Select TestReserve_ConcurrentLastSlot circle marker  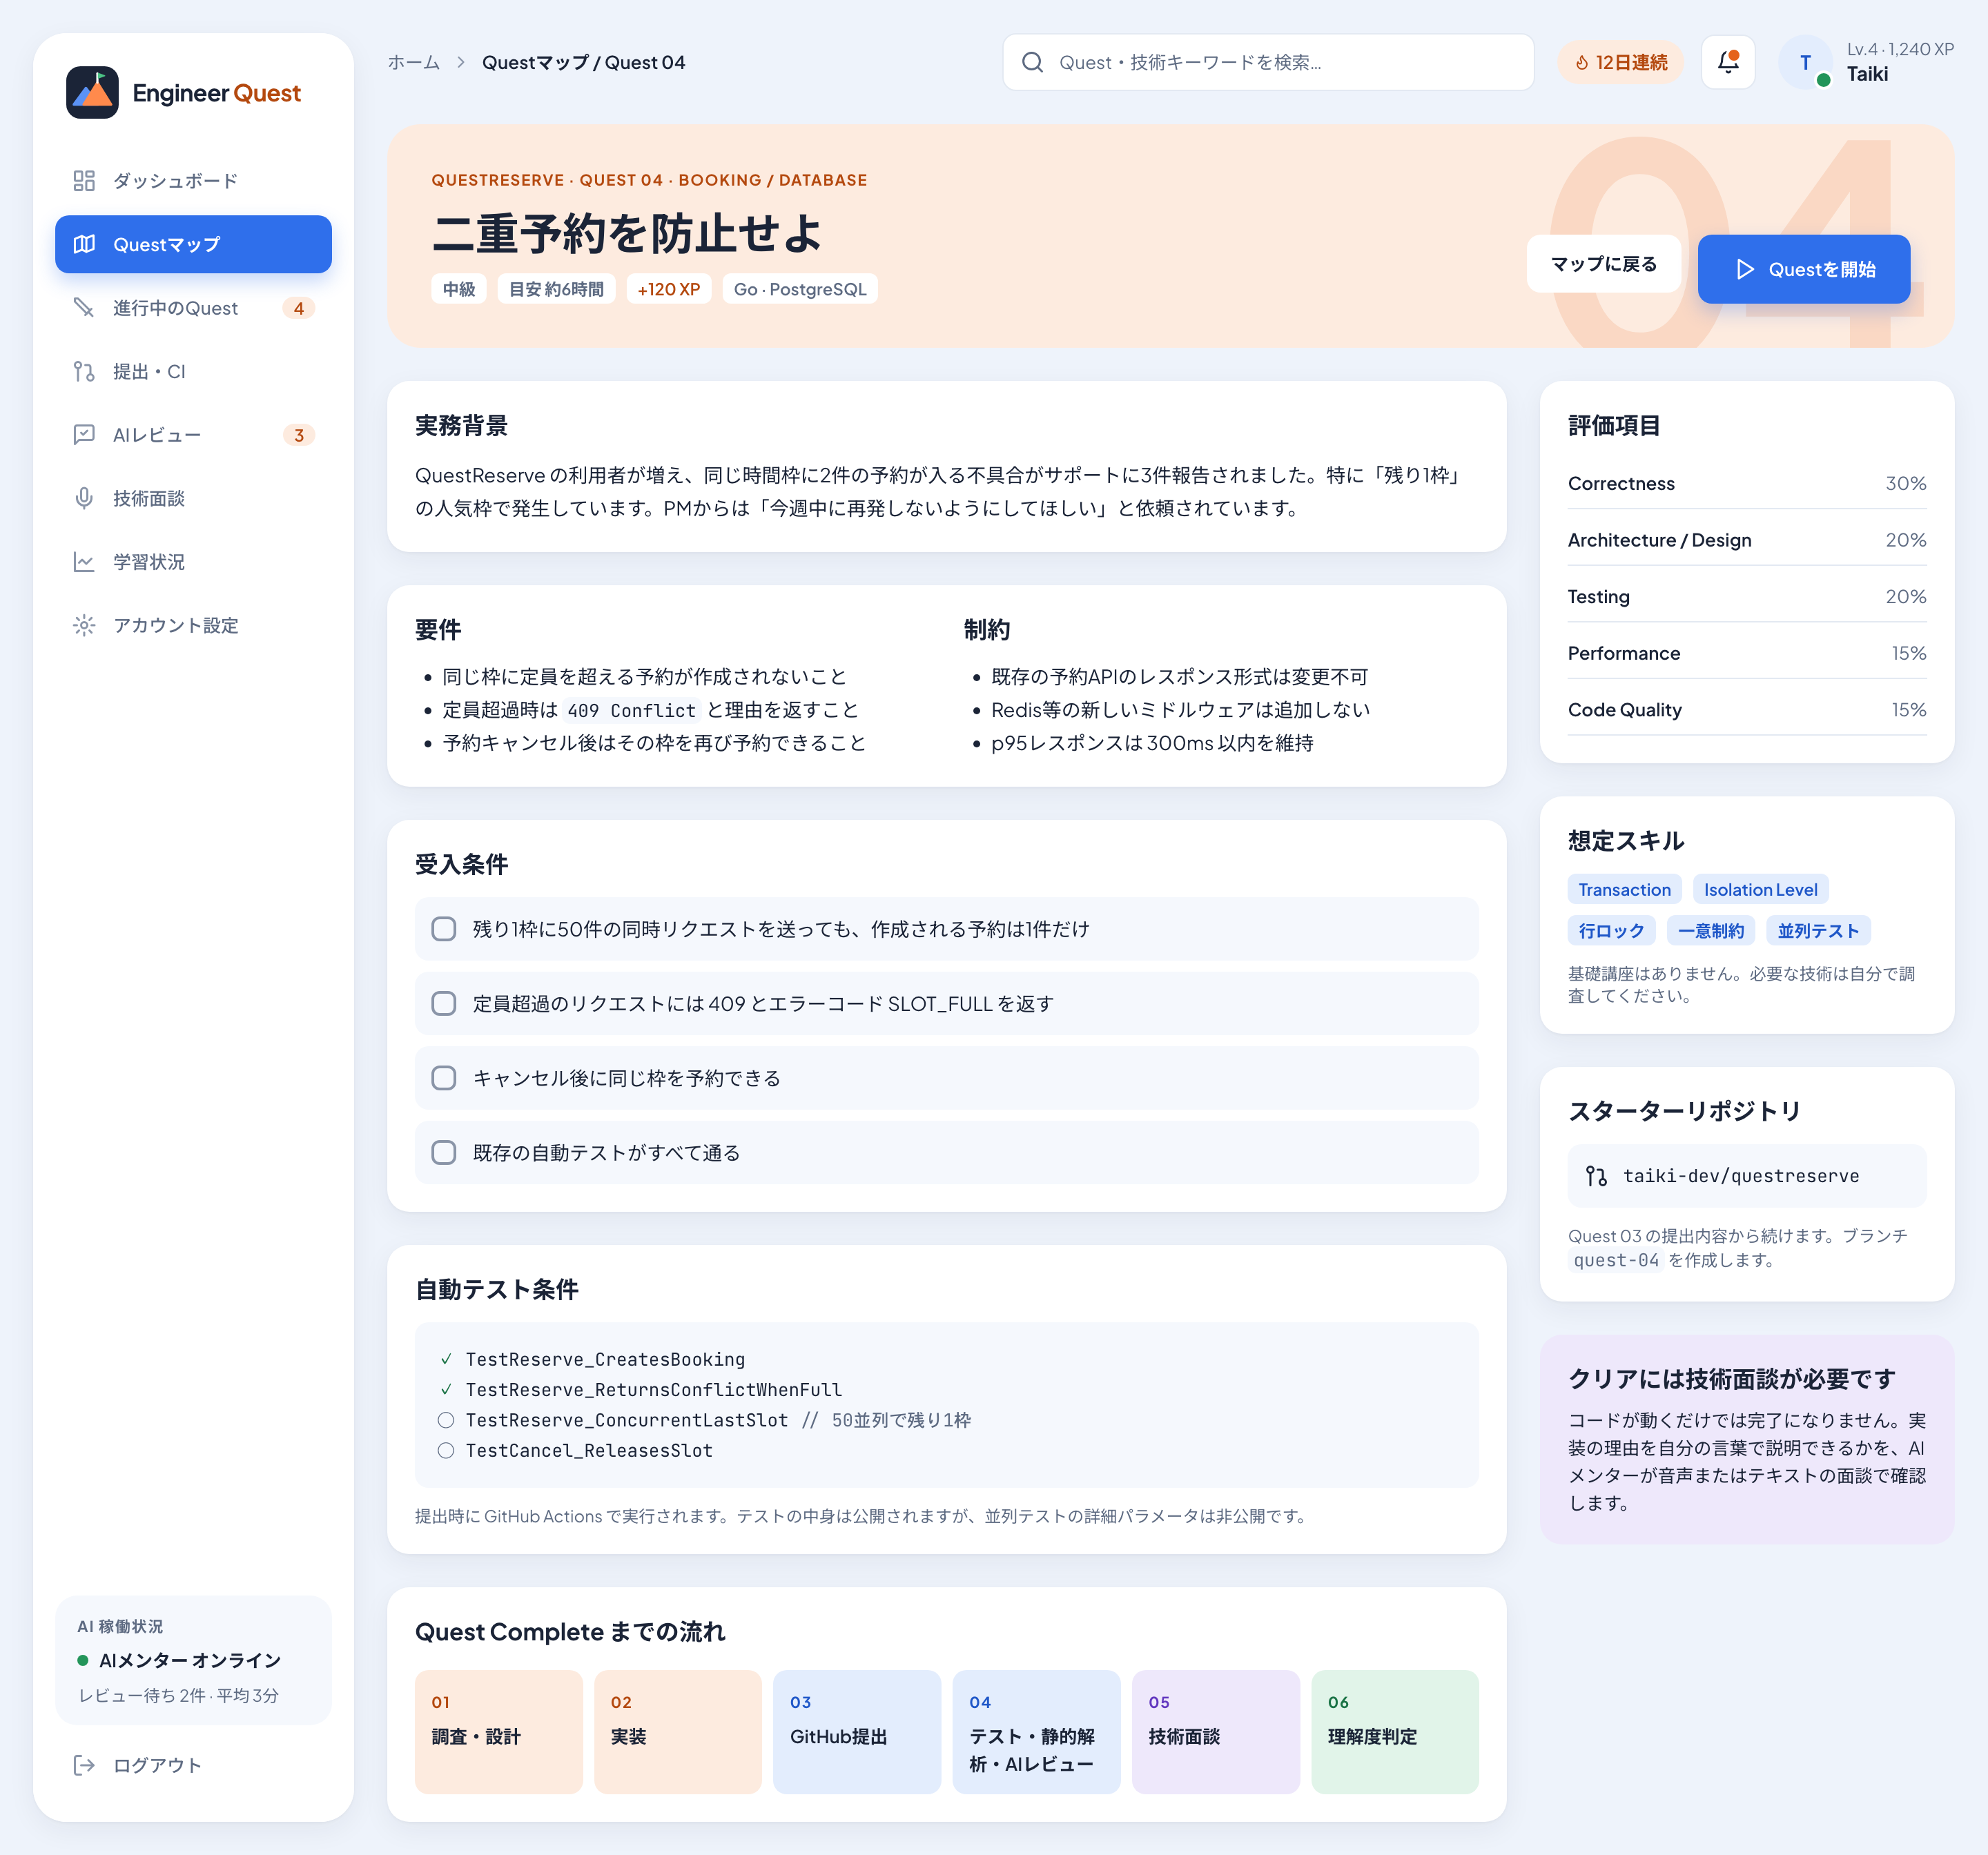(446, 1420)
